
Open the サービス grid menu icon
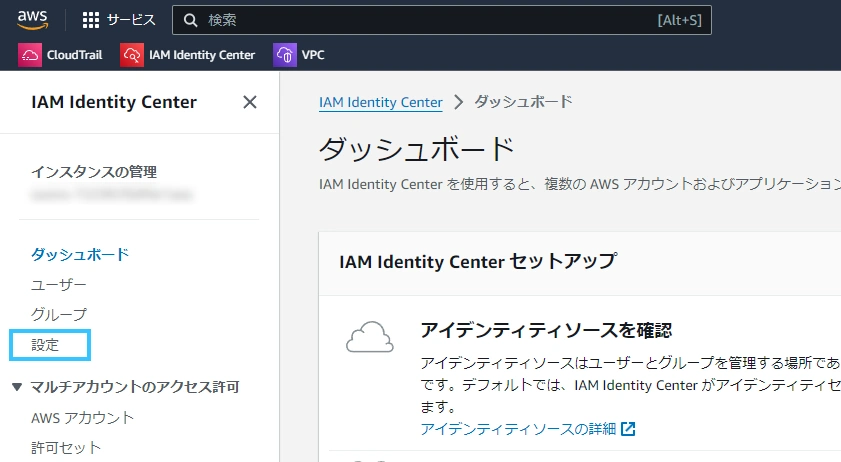coord(91,20)
